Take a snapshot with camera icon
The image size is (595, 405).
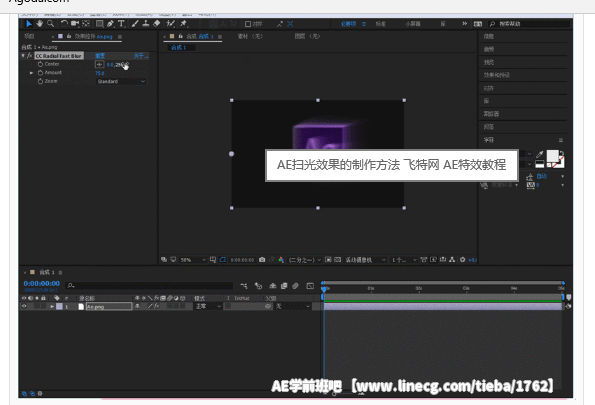pyautogui.click(x=262, y=260)
